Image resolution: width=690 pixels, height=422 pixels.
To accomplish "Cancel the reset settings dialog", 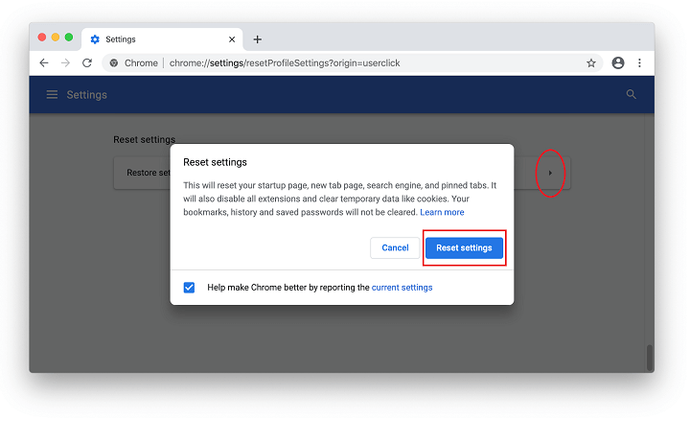I will click(x=395, y=248).
